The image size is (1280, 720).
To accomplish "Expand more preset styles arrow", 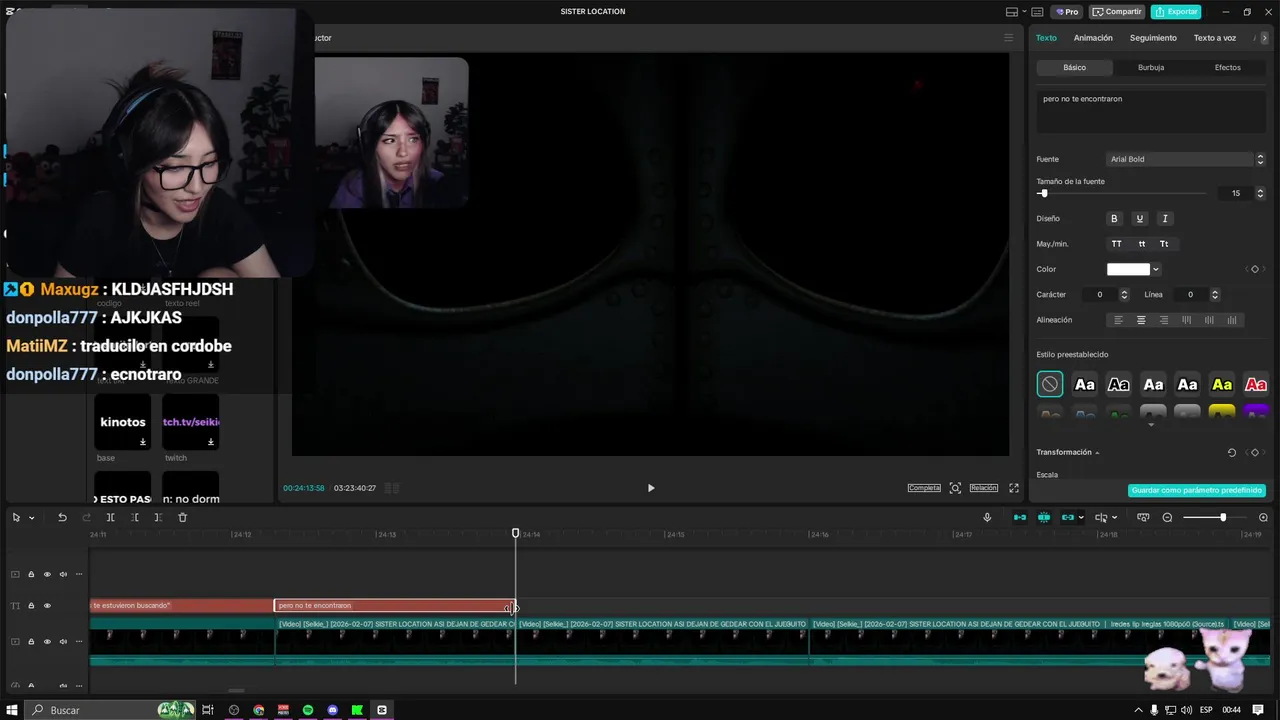I will [x=1151, y=425].
